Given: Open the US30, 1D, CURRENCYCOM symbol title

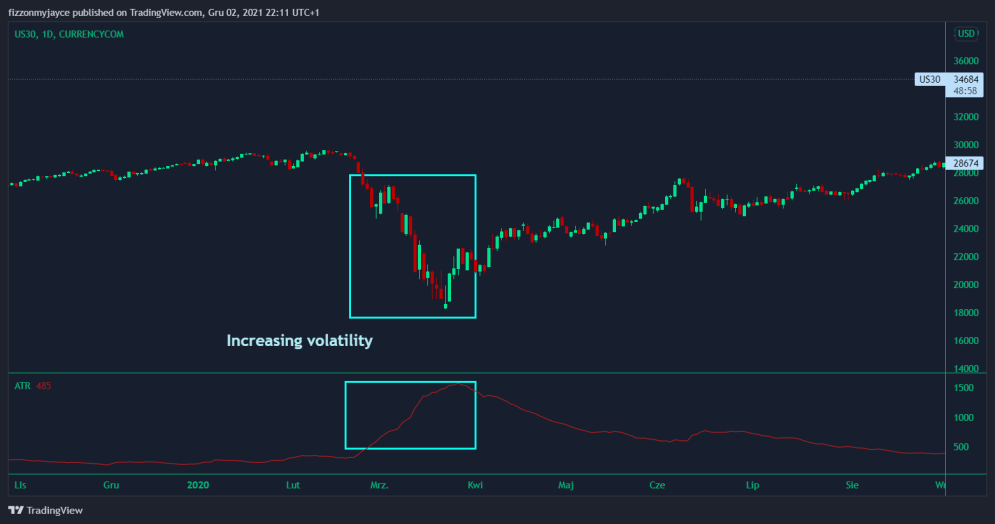Looking at the screenshot, I should click(x=69, y=34).
